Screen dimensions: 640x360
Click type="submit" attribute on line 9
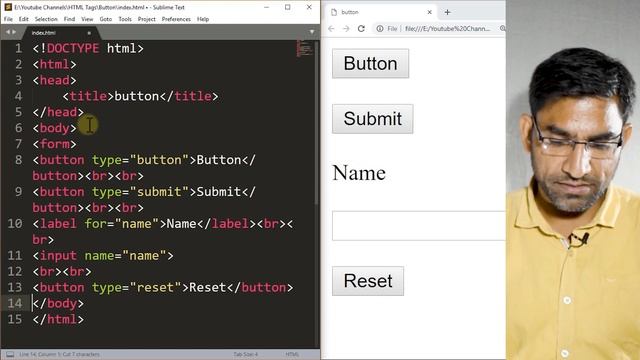point(140,192)
